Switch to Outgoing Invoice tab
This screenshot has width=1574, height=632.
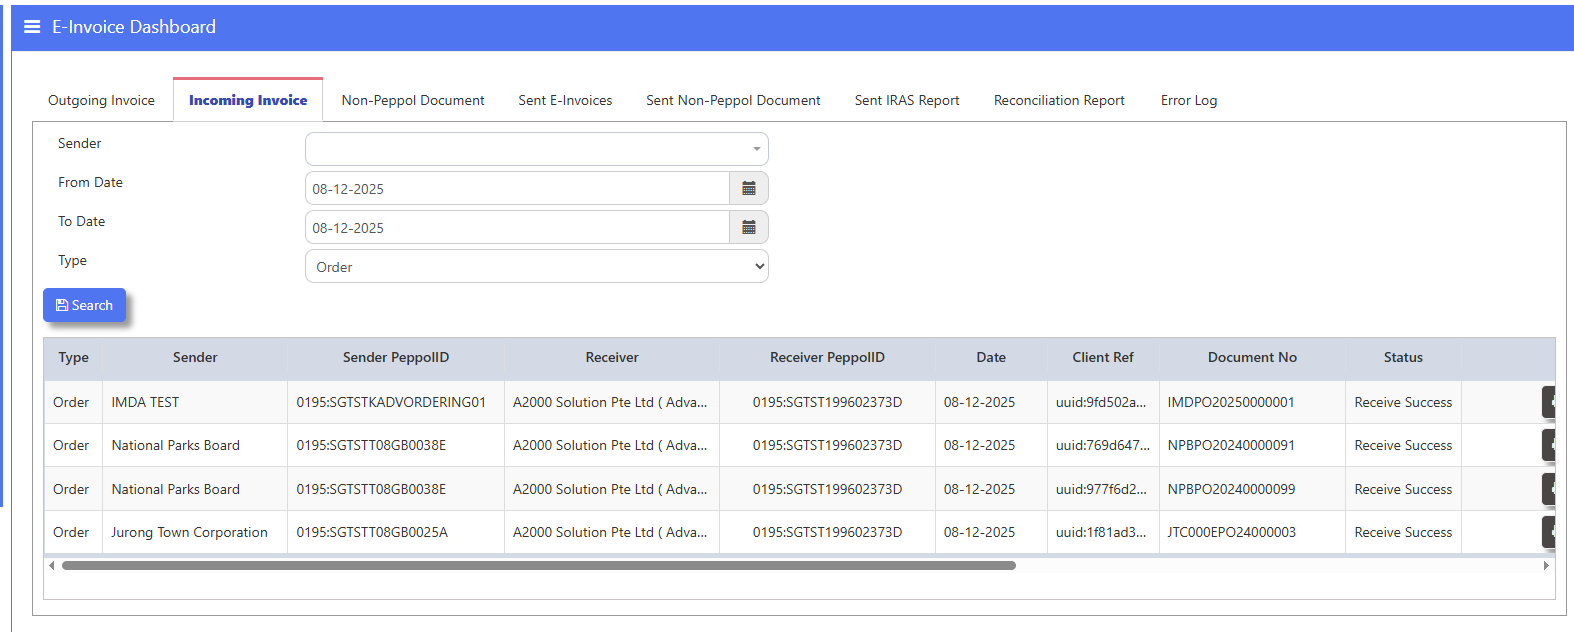101,100
